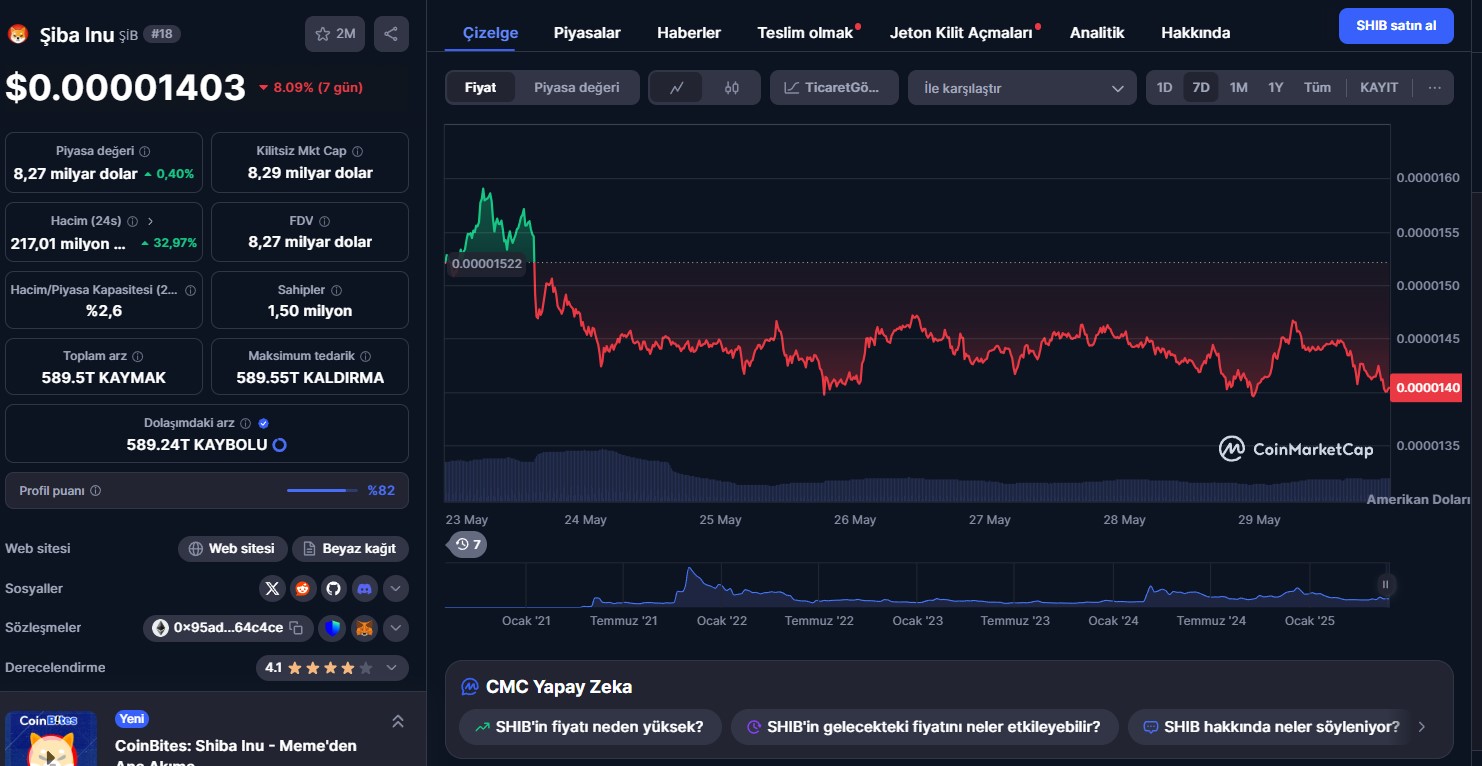This screenshot has height=766, width=1482.
Task: Open the İle karşılaştır dropdown
Action: point(1022,88)
